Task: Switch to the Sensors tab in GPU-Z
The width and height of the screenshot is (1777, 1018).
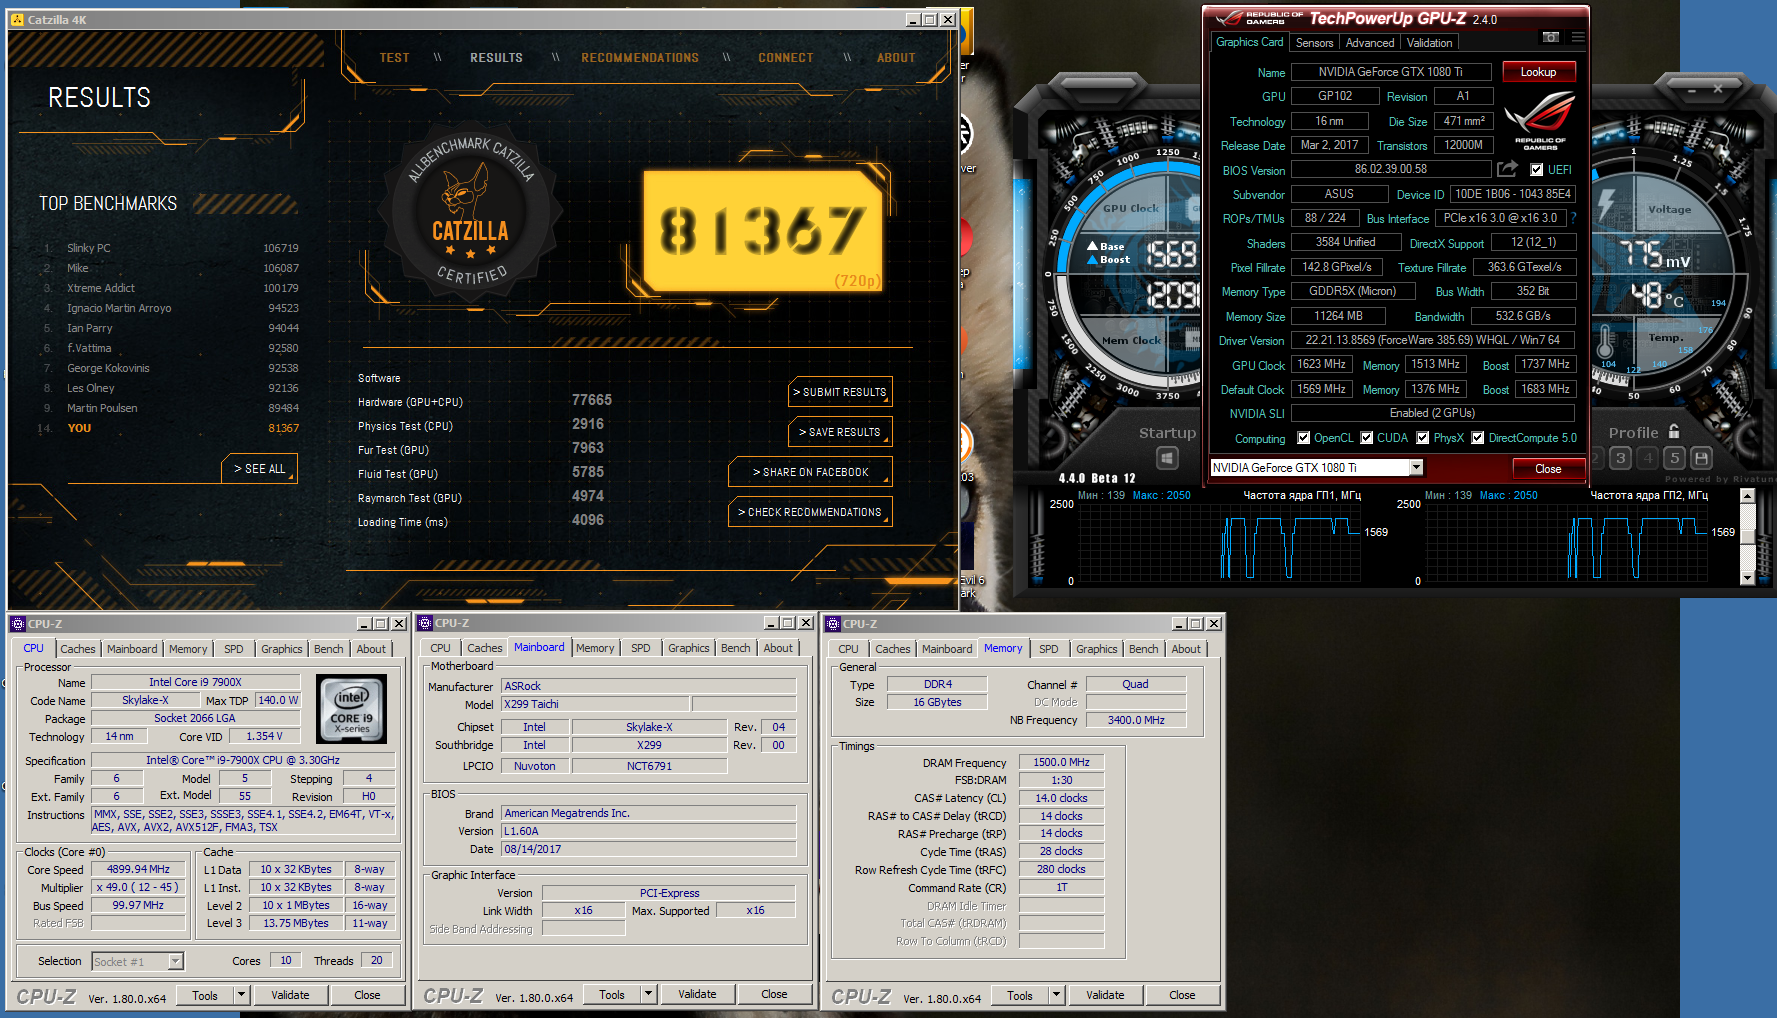Action: click(1314, 43)
